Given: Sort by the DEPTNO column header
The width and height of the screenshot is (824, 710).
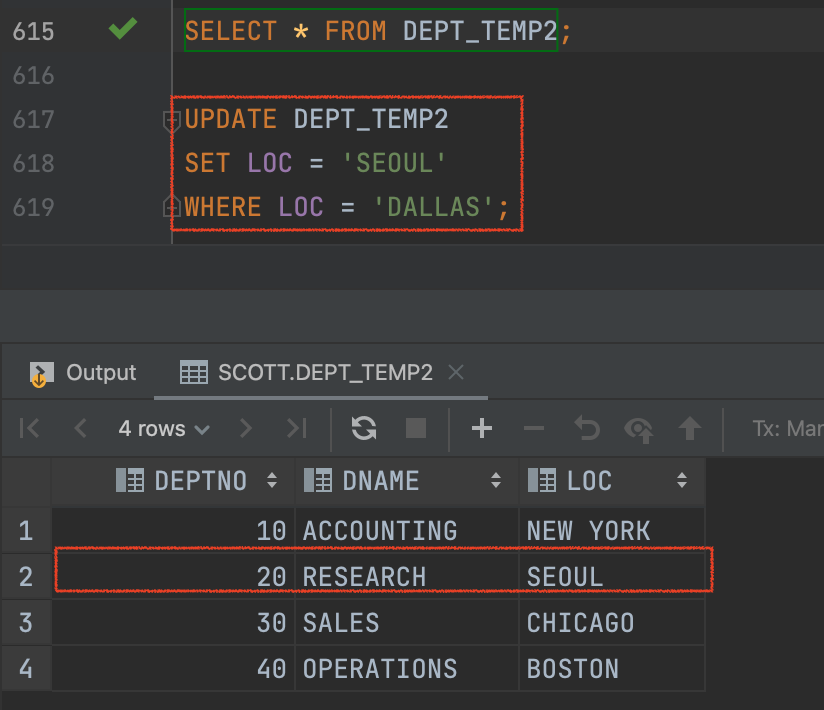Looking at the screenshot, I should (173, 481).
